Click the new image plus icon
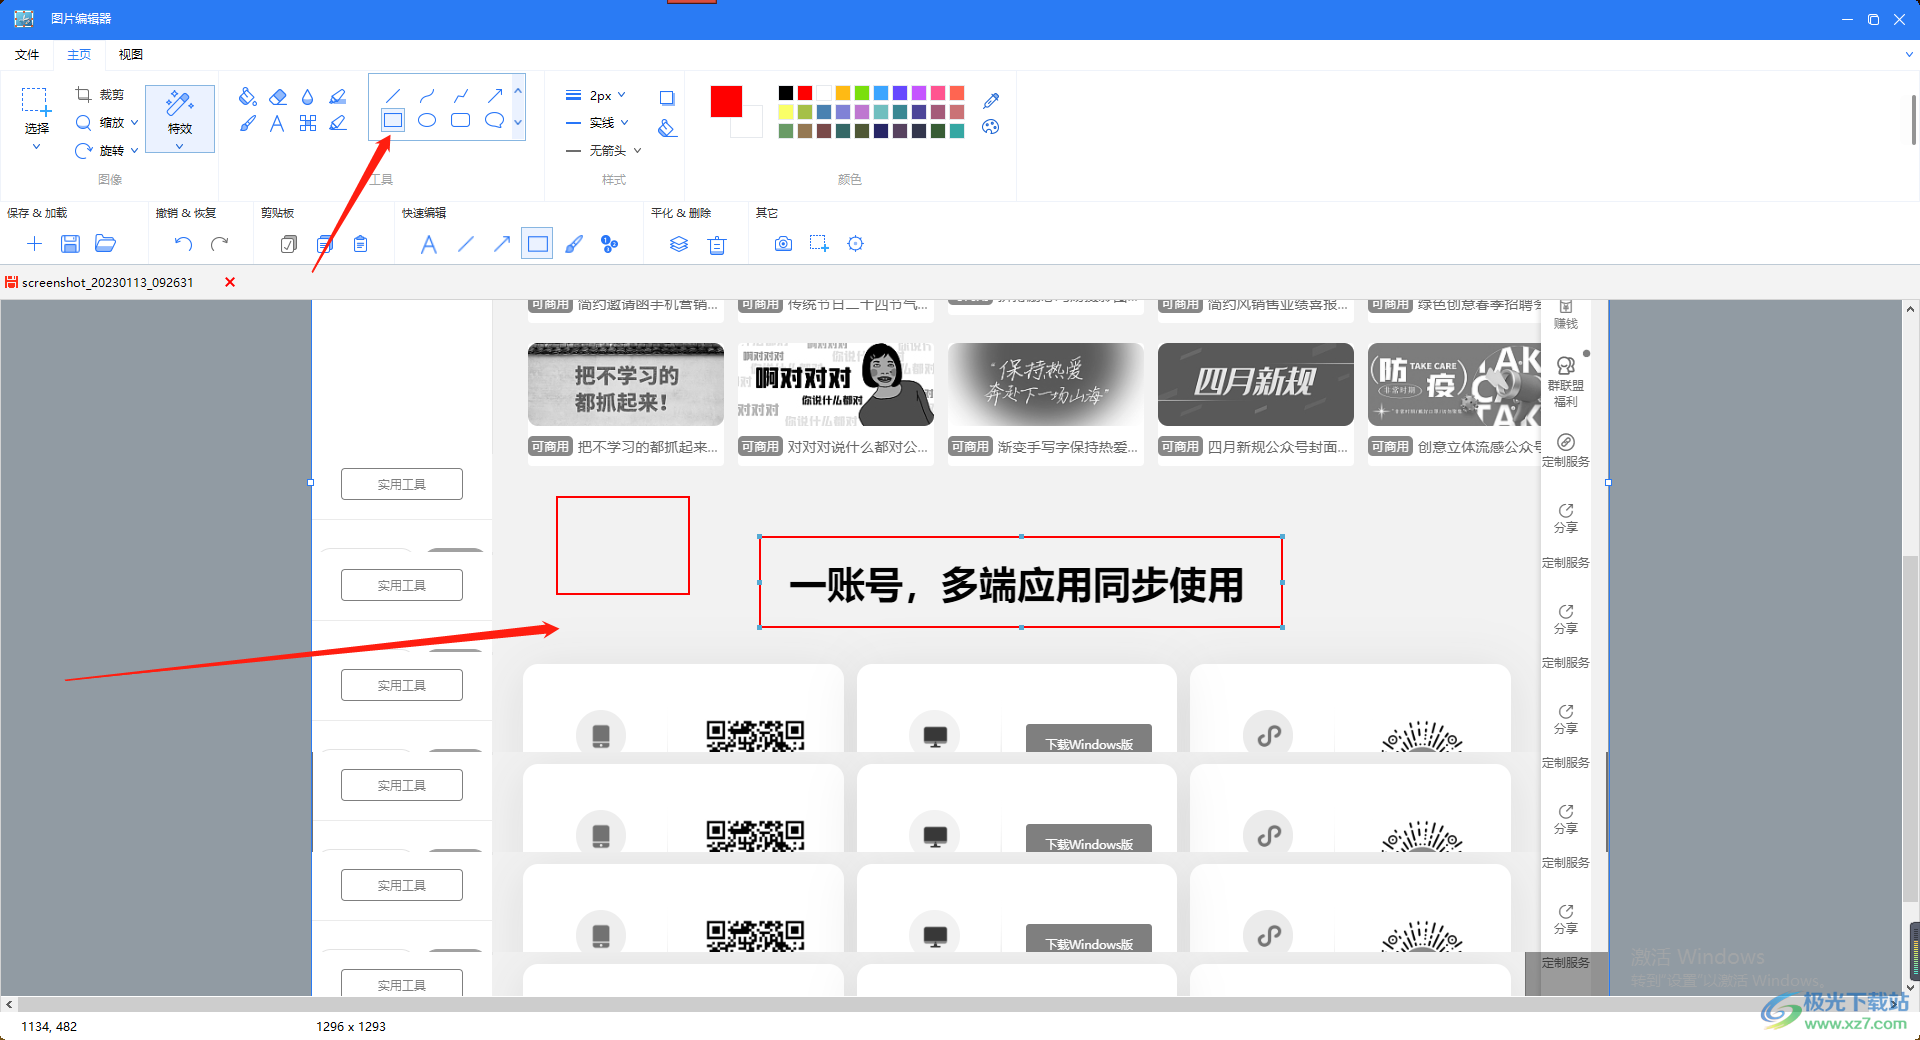1920x1040 pixels. point(34,244)
